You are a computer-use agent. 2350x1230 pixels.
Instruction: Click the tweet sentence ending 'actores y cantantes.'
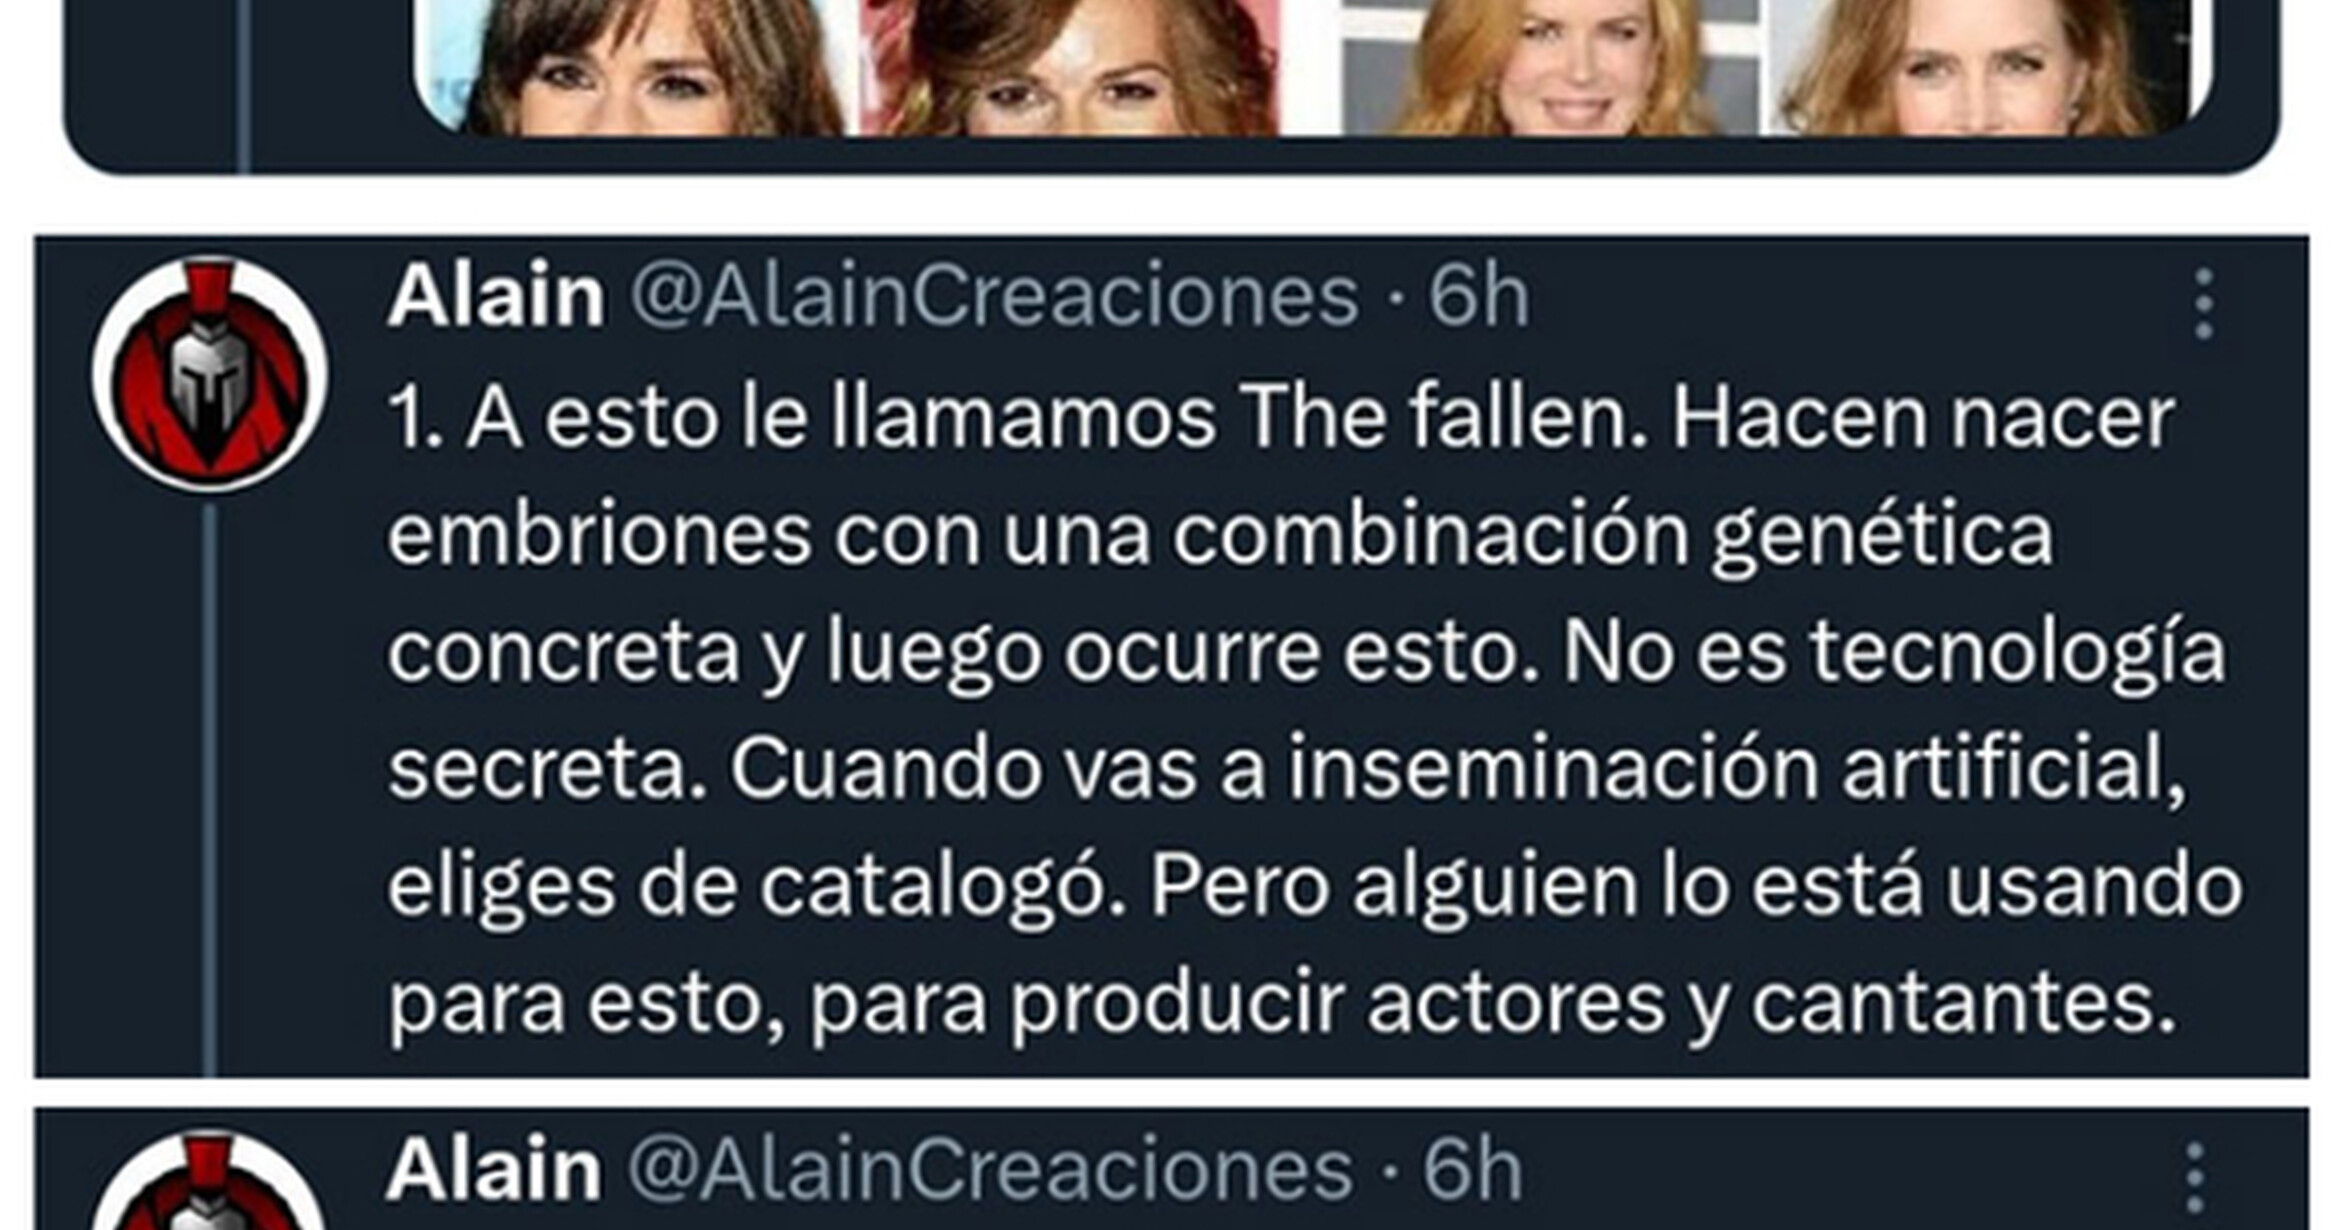(x=1315, y=944)
